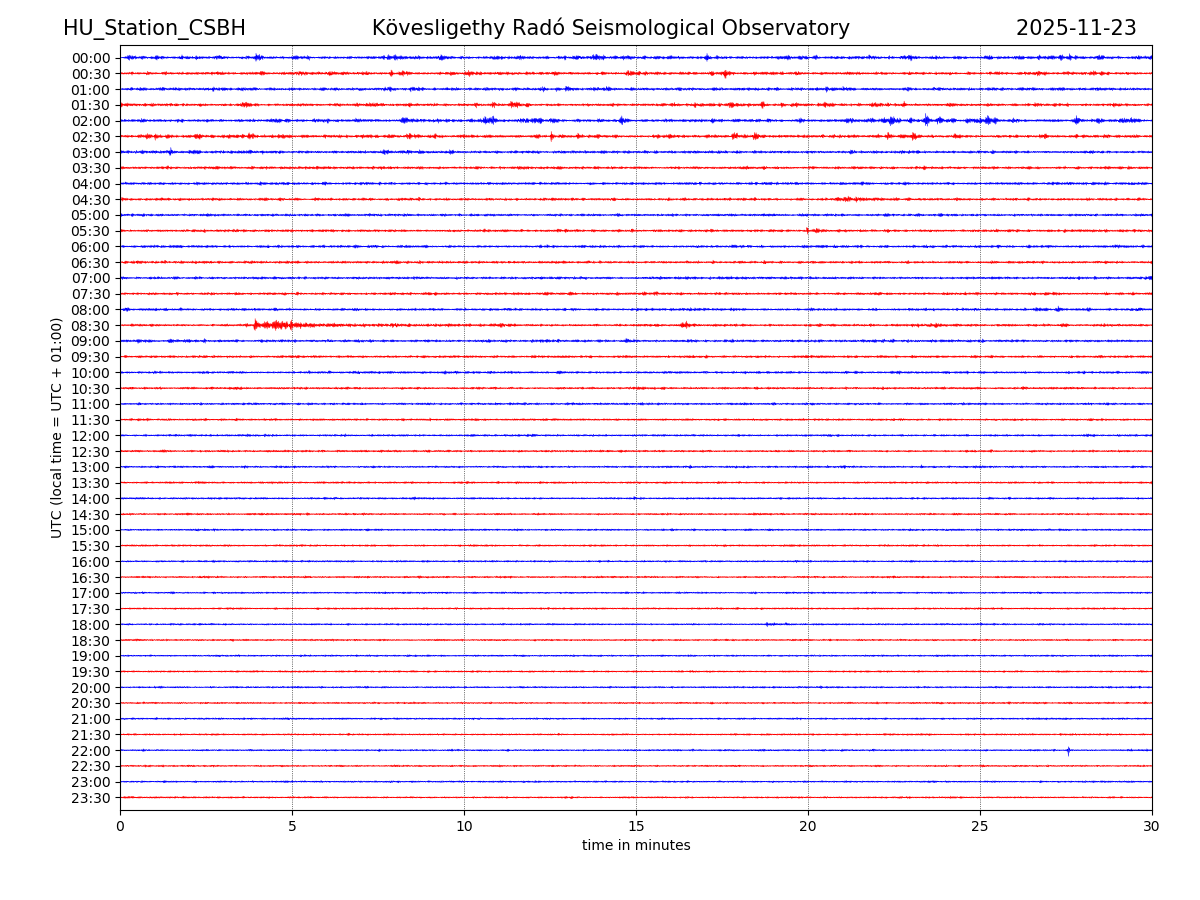The width and height of the screenshot is (1200, 900).
Task: Click the large seismic burst on the 08:30 trace
Action: pyautogui.click(x=273, y=325)
